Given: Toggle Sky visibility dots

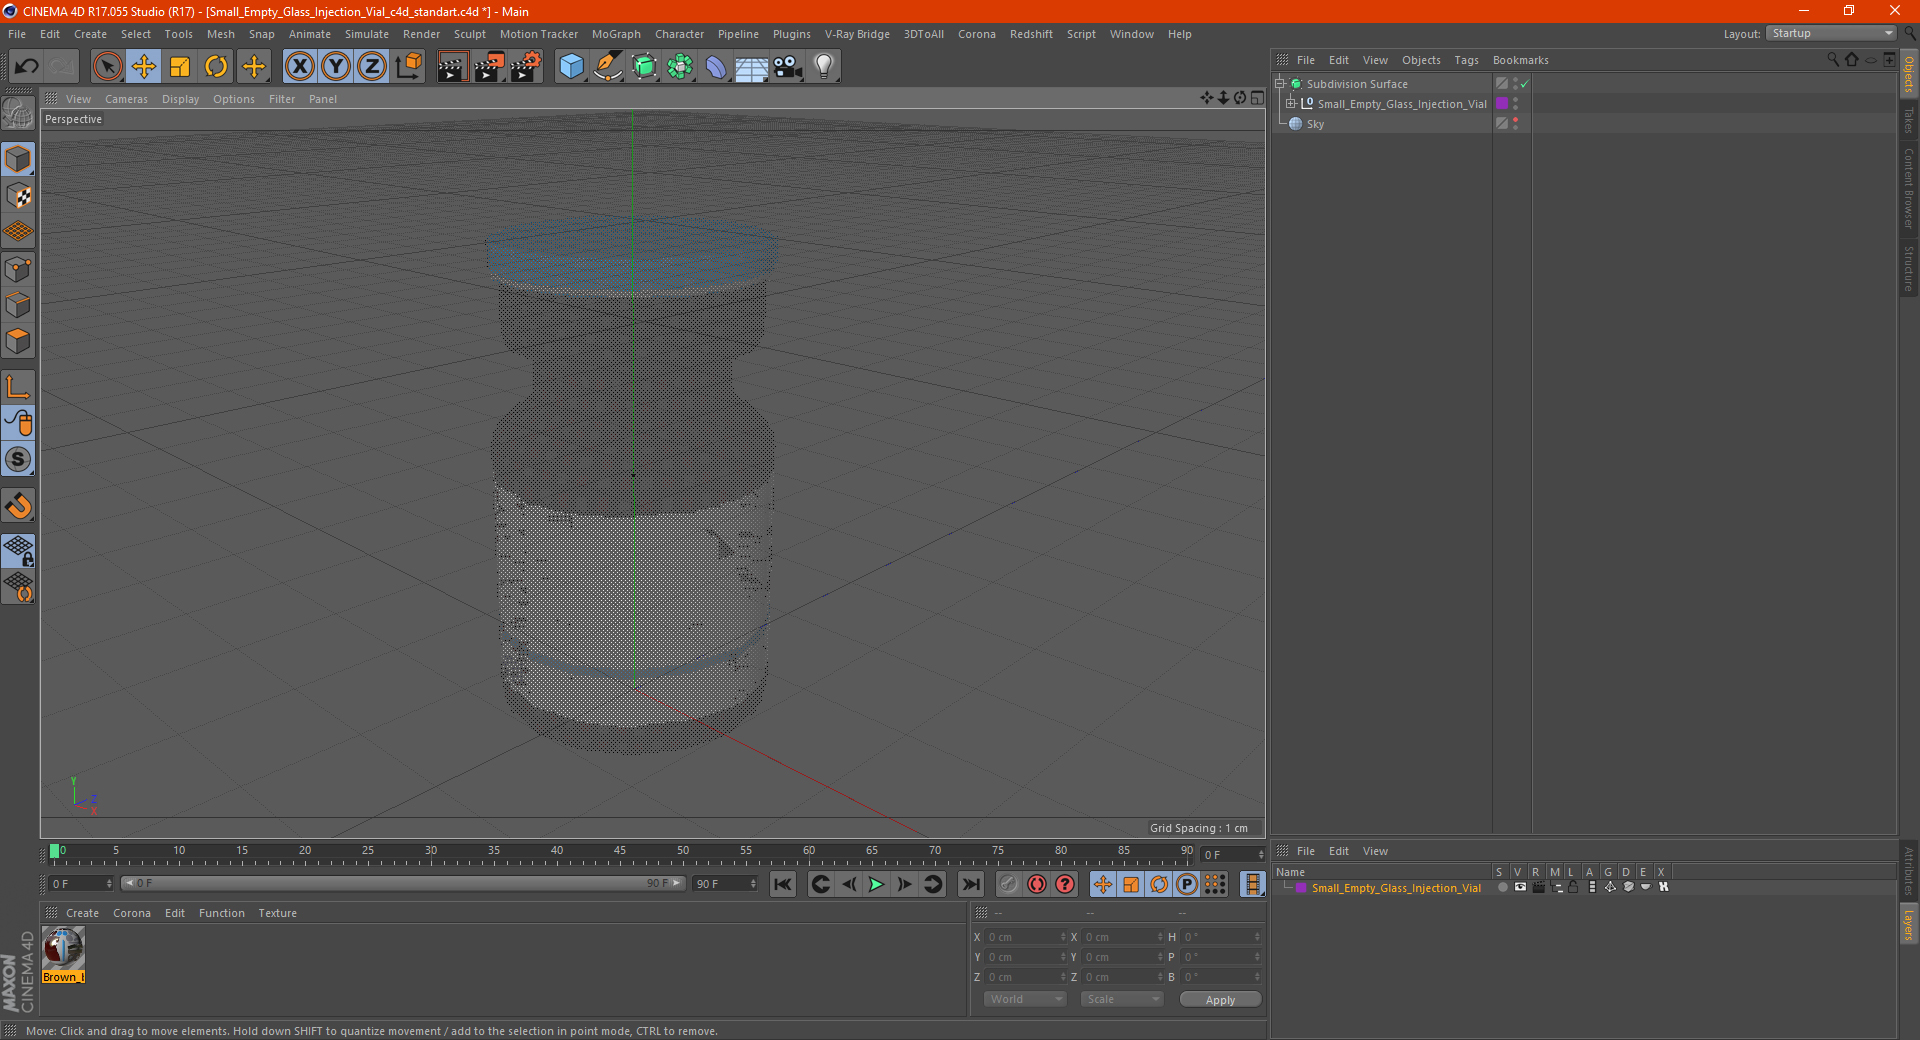Looking at the screenshot, I should pyautogui.click(x=1516, y=124).
